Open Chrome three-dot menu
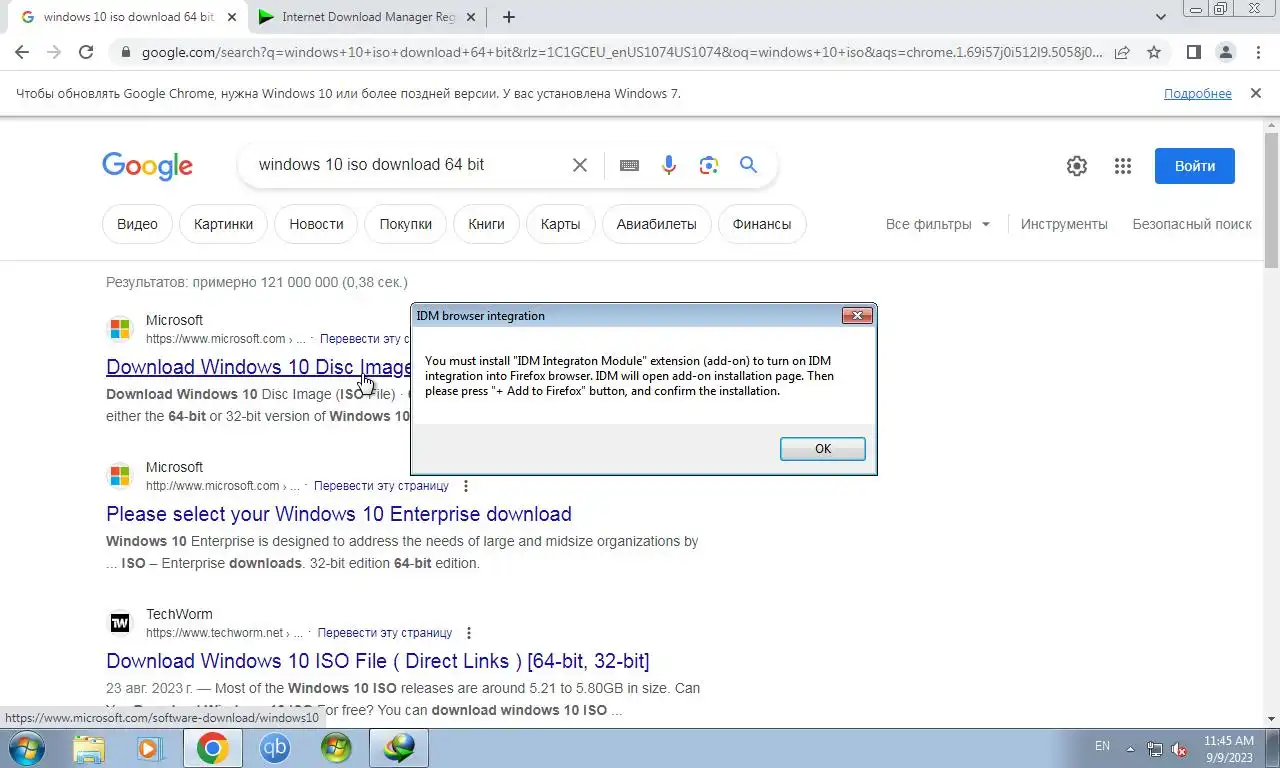 pos(1258,52)
